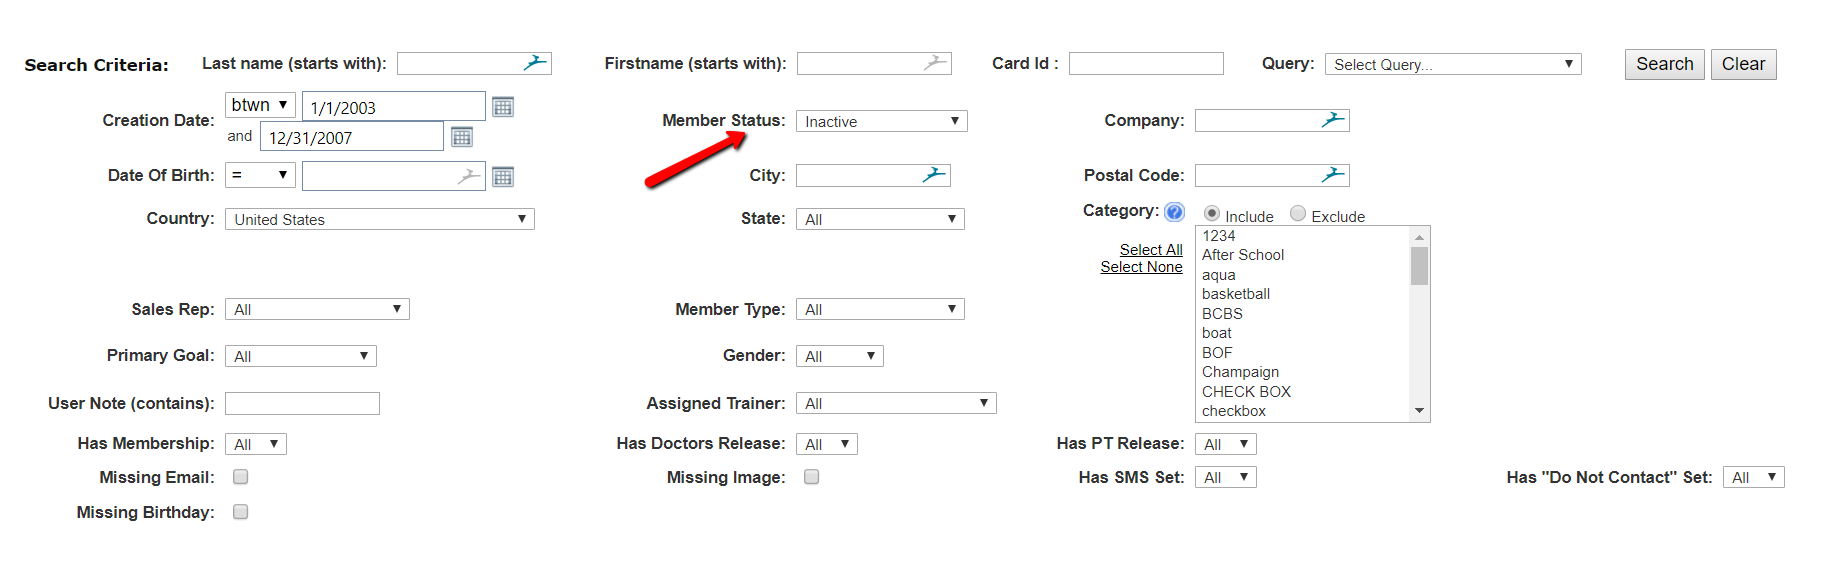Click lookup icon in City field
Viewport: 1844px width, 563px height.
[934, 175]
